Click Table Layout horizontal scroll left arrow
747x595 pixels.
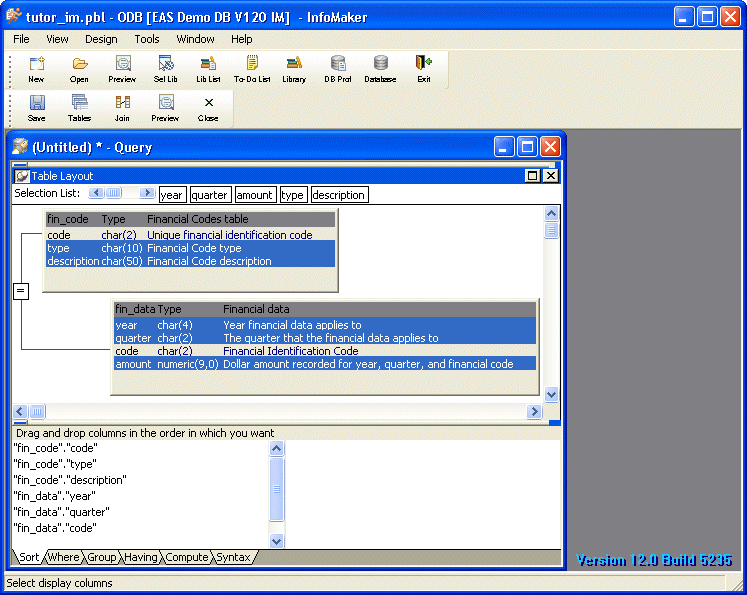[20, 411]
